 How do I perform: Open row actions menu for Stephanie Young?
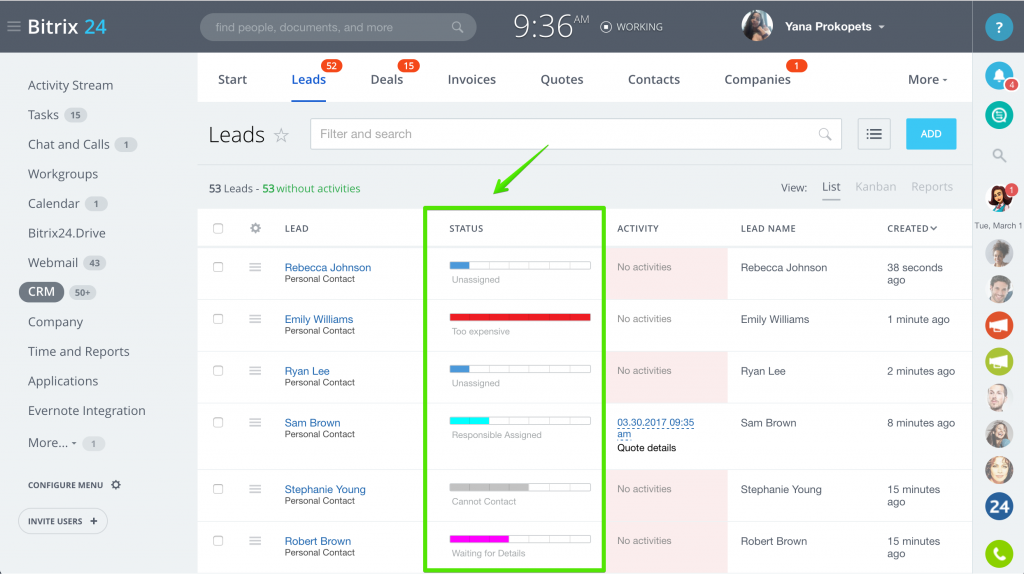tap(255, 489)
